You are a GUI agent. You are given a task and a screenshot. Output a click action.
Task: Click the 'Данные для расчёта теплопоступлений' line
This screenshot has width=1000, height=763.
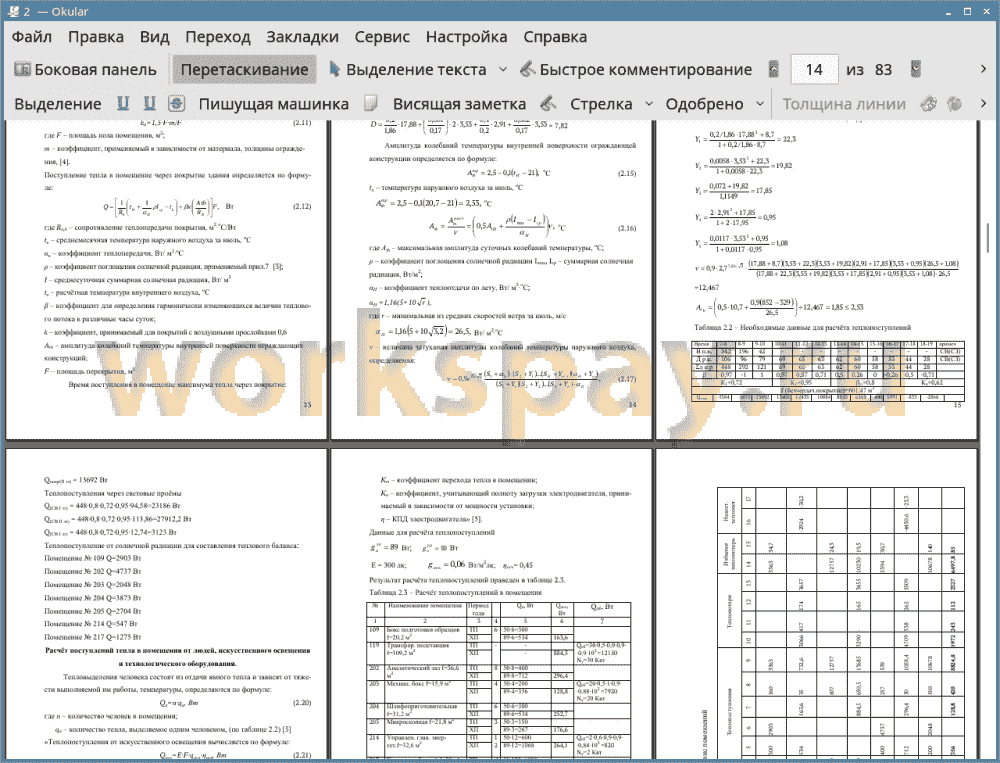(x=432, y=532)
